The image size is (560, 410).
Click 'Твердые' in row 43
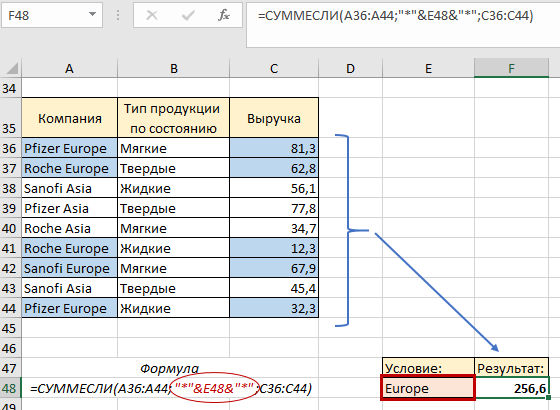click(174, 288)
